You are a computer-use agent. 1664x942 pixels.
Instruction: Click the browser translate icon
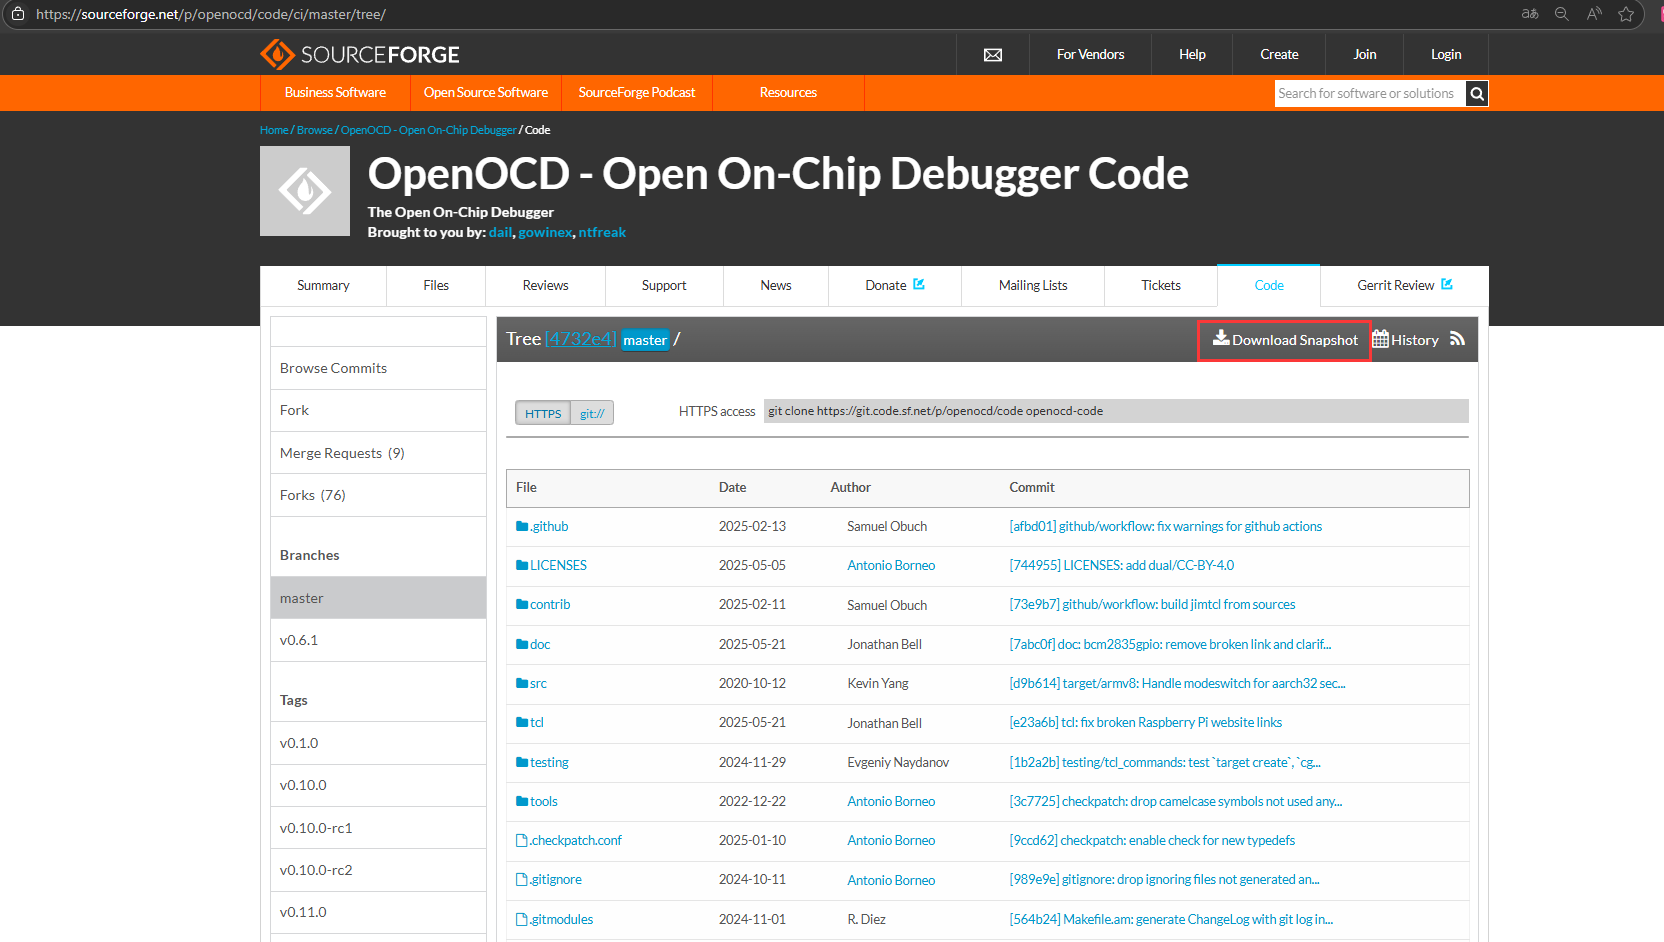pos(1530,14)
